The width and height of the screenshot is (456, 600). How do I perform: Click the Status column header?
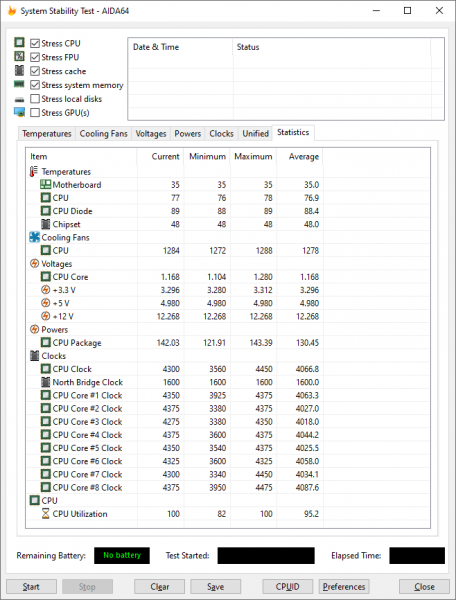click(x=332, y=47)
